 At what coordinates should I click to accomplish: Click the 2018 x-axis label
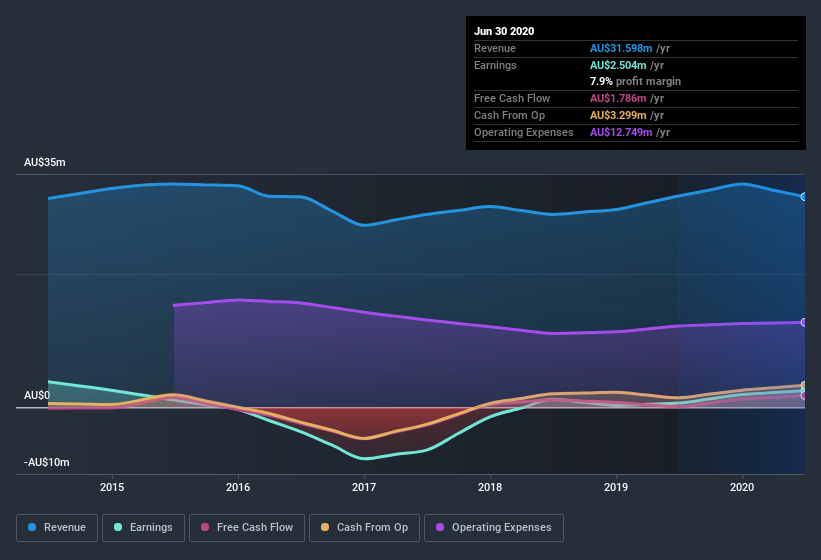[x=490, y=487]
